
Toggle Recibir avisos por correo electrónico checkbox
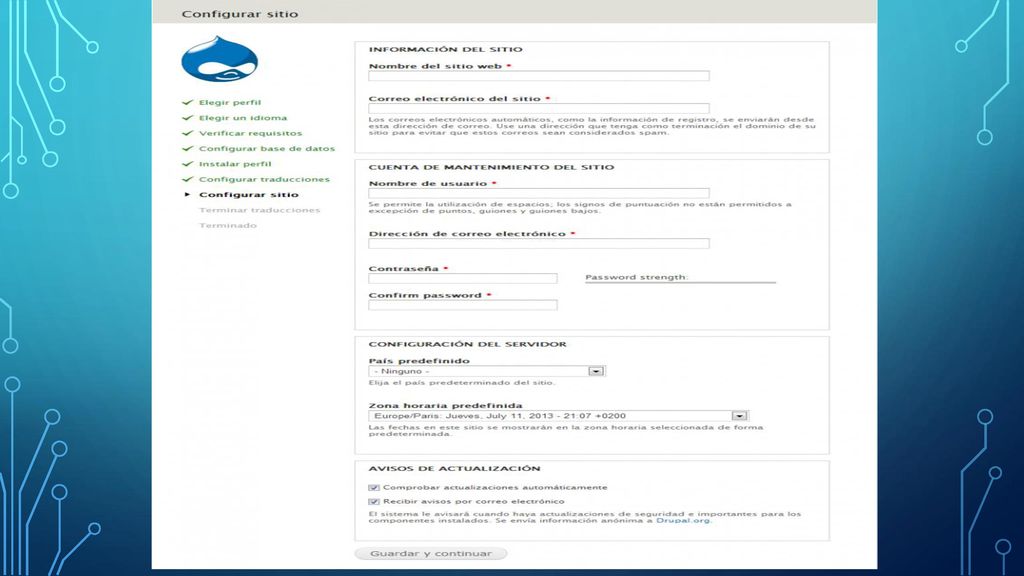click(x=374, y=502)
